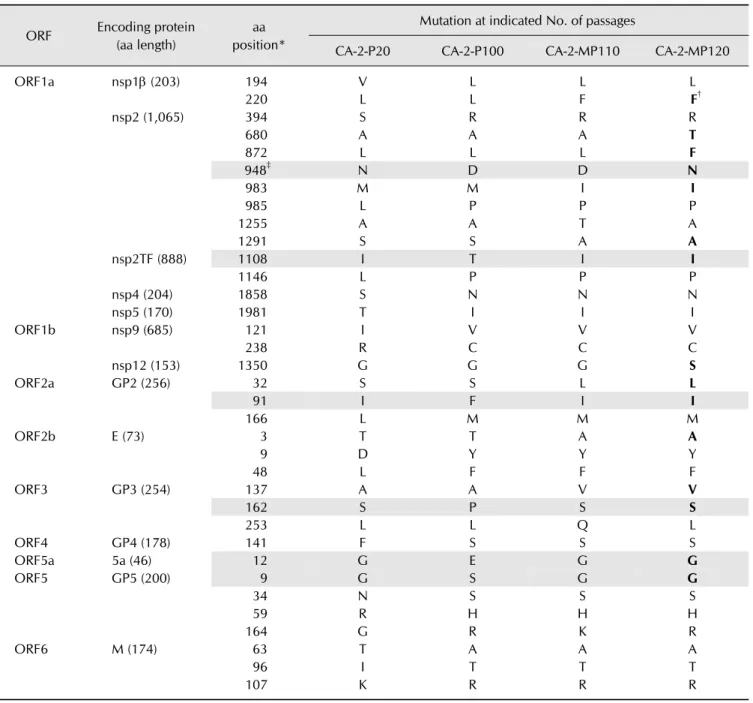Select aa position 59
Viewport: 753px width, 703px height.
(260, 614)
